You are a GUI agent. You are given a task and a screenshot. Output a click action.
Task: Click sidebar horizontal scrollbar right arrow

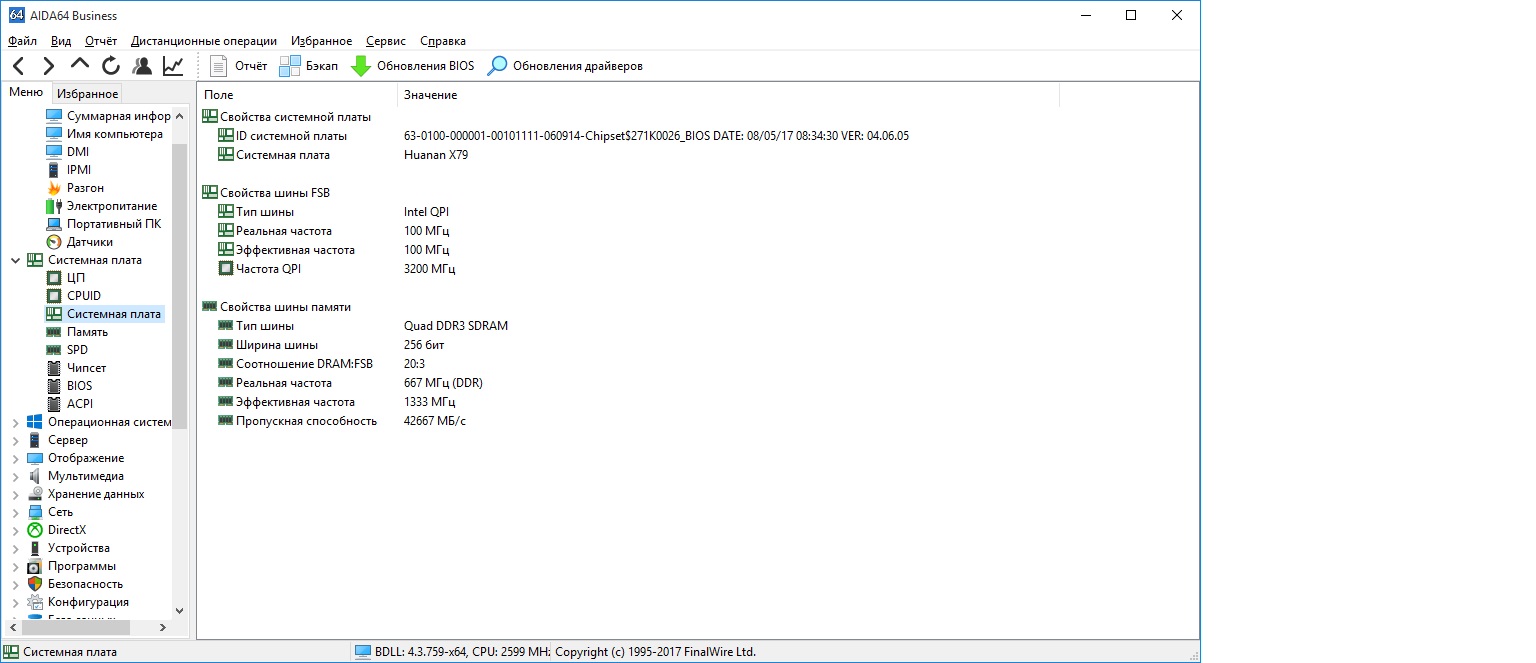(x=164, y=627)
